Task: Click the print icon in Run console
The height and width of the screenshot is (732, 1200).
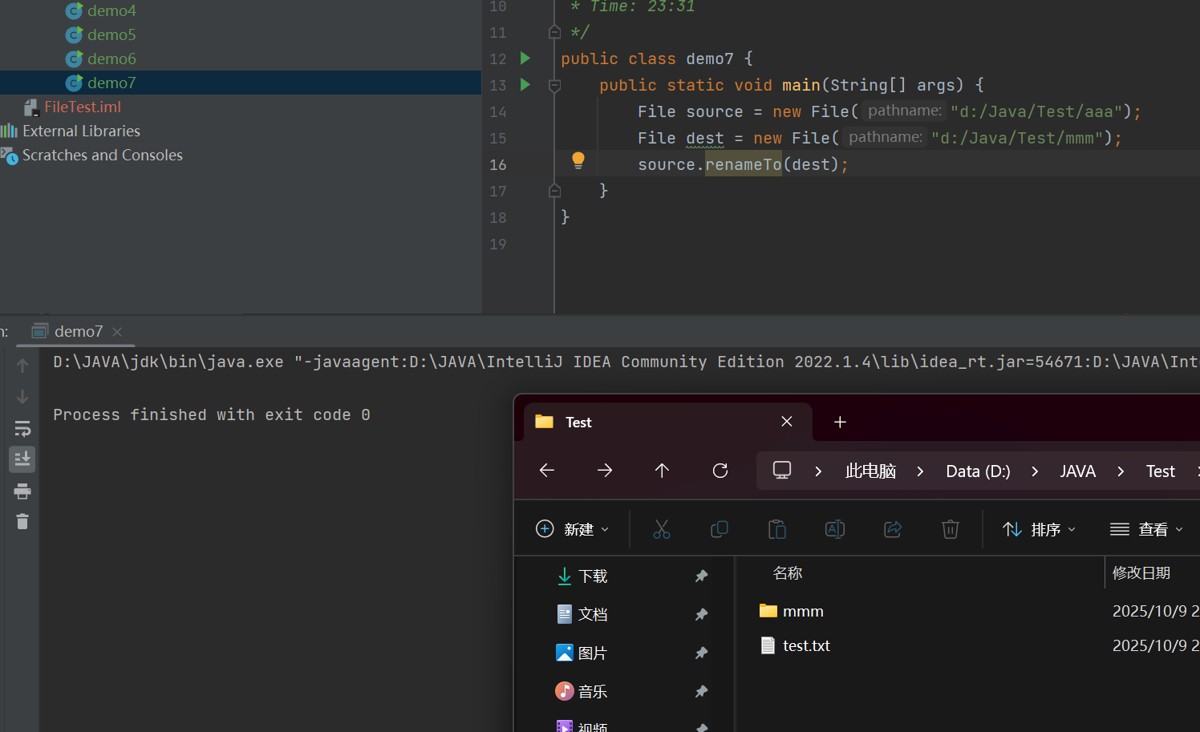Action: pyautogui.click(x=22, y=491)
